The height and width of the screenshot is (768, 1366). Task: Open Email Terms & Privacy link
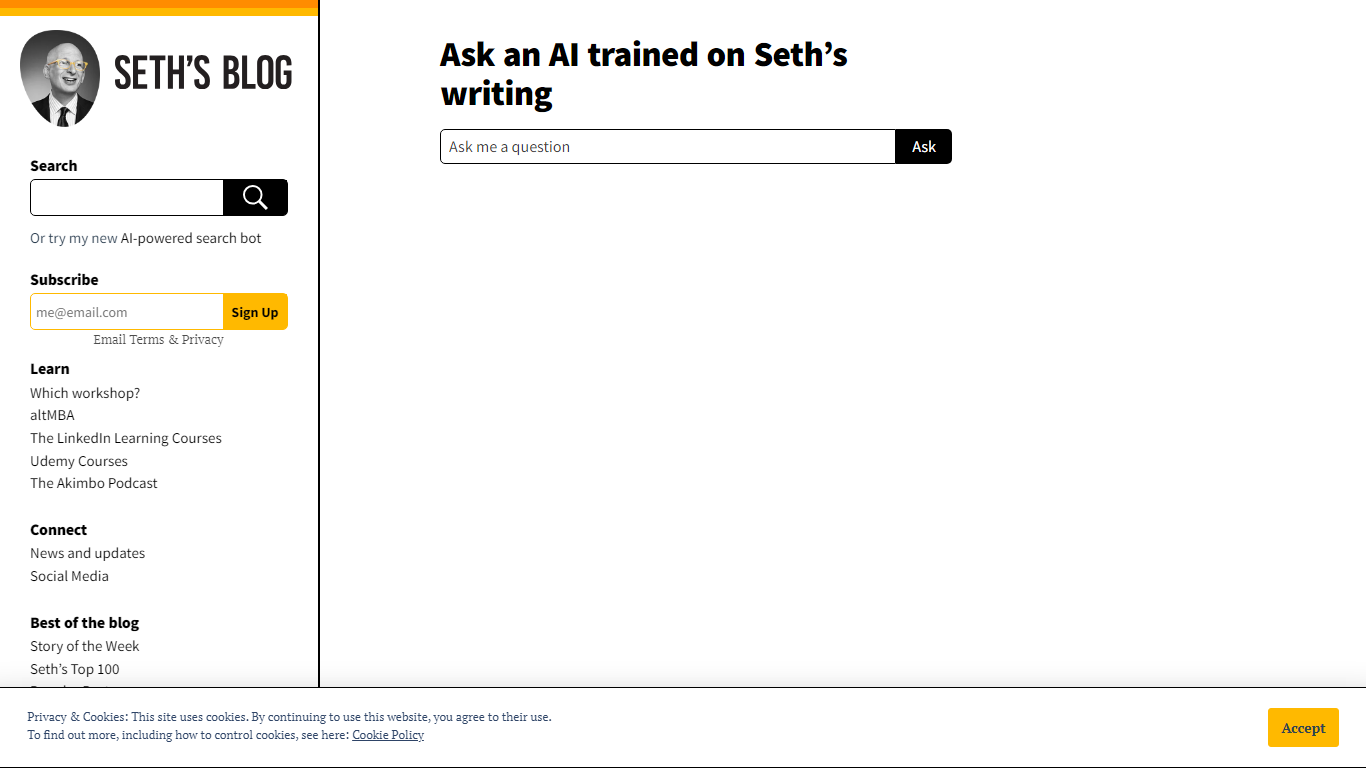tap(159, 340)
